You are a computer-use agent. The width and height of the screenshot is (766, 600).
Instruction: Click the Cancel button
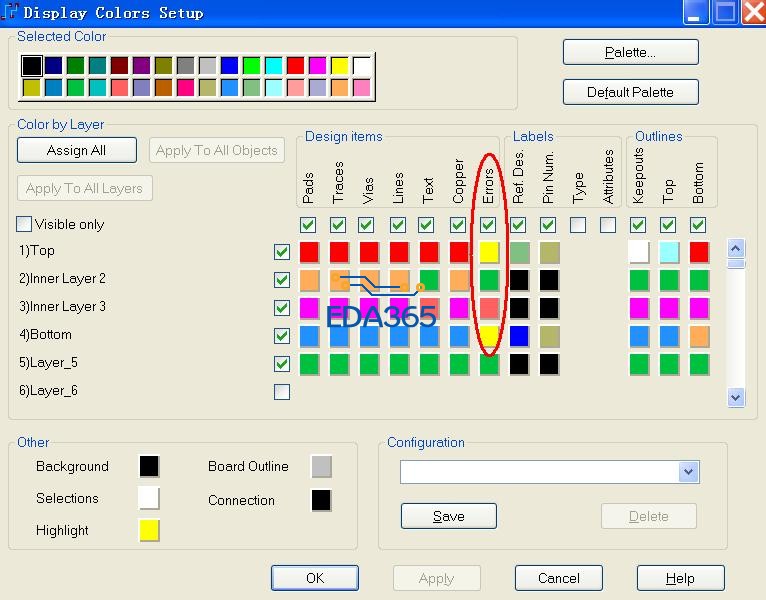pos(558,578)
